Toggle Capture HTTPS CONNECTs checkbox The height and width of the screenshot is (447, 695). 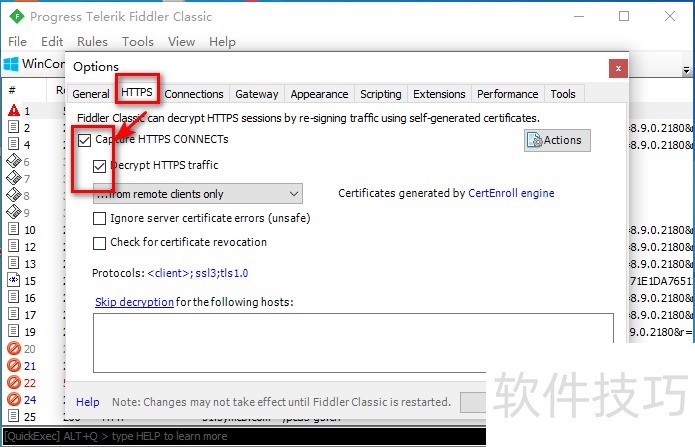84,141
